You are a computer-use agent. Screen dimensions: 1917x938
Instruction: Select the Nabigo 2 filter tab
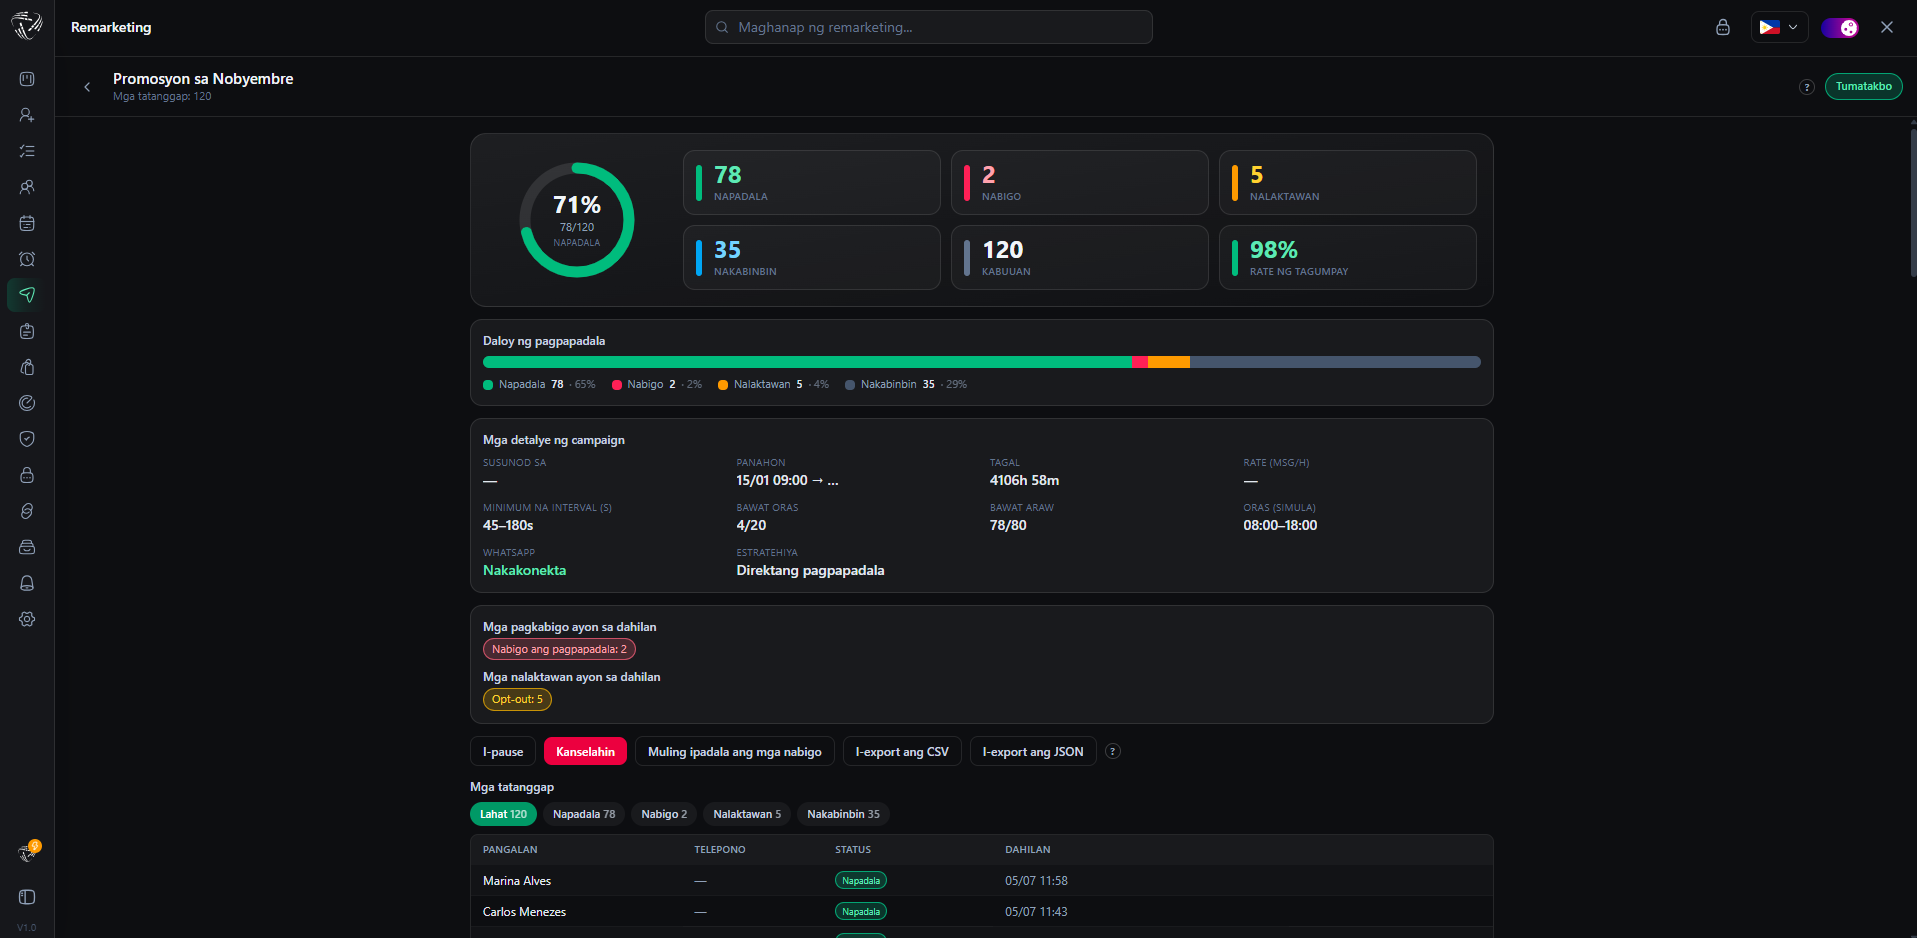pyautogui.click(x=664, y=814)
